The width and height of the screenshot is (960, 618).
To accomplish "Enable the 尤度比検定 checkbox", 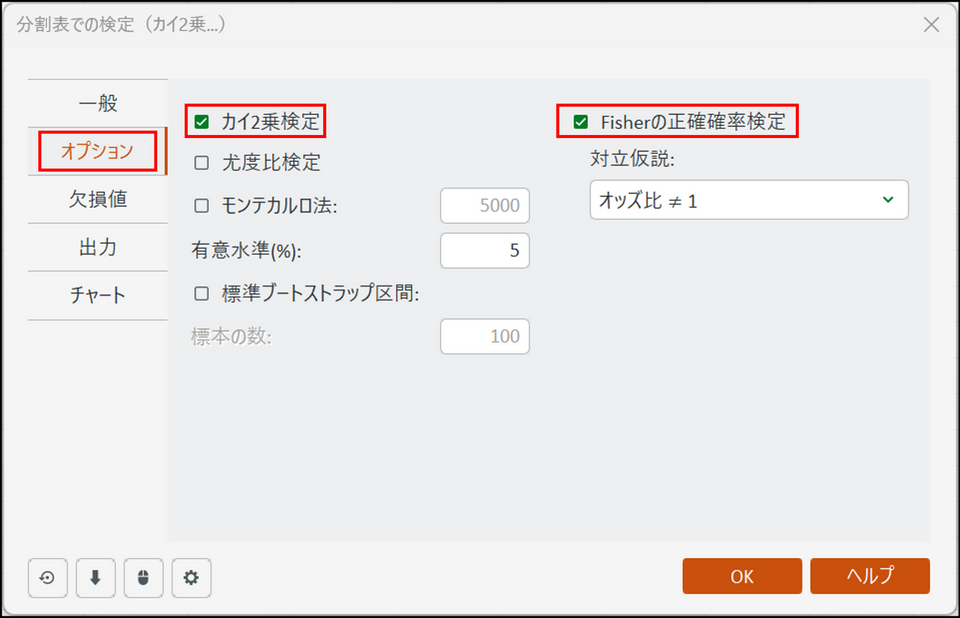I will pyautogui.click(x=202, y=162).
